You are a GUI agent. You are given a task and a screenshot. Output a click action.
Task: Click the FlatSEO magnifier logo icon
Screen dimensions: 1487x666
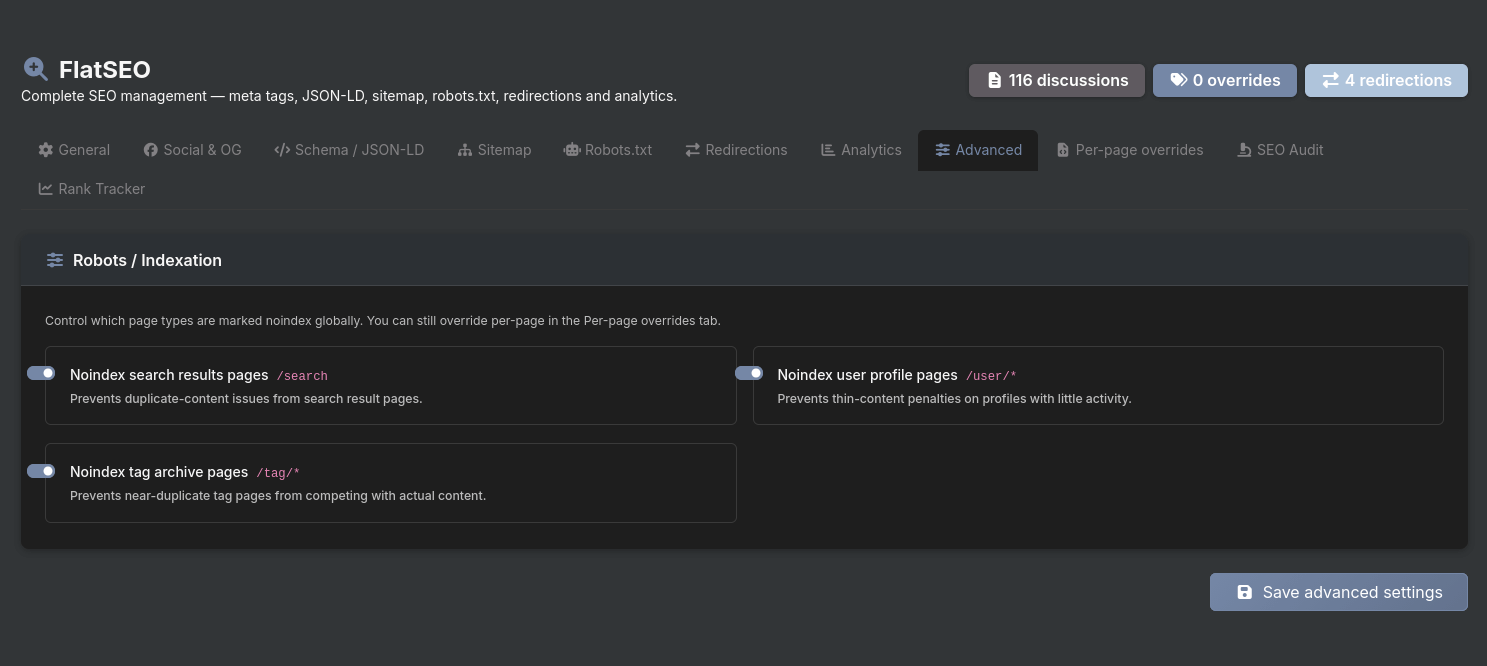pos(36,69)
